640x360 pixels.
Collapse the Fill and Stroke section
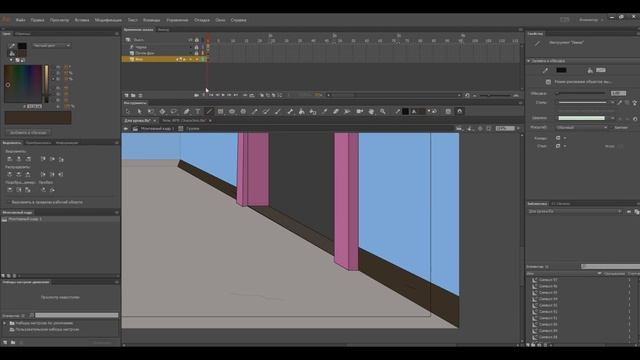coord(529,61)
